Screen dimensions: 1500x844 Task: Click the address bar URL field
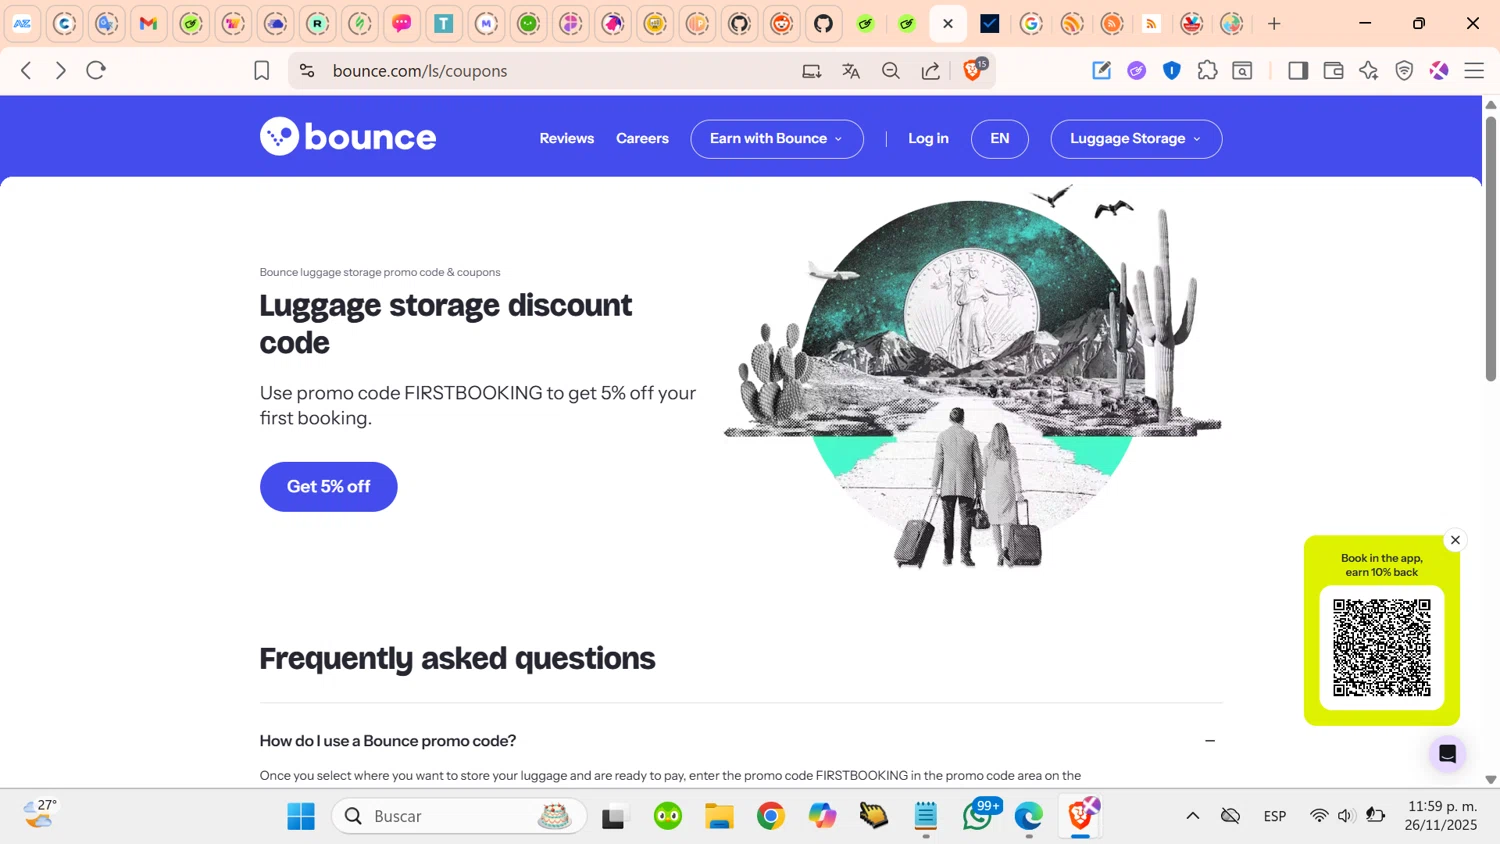(x=560, y=71)
